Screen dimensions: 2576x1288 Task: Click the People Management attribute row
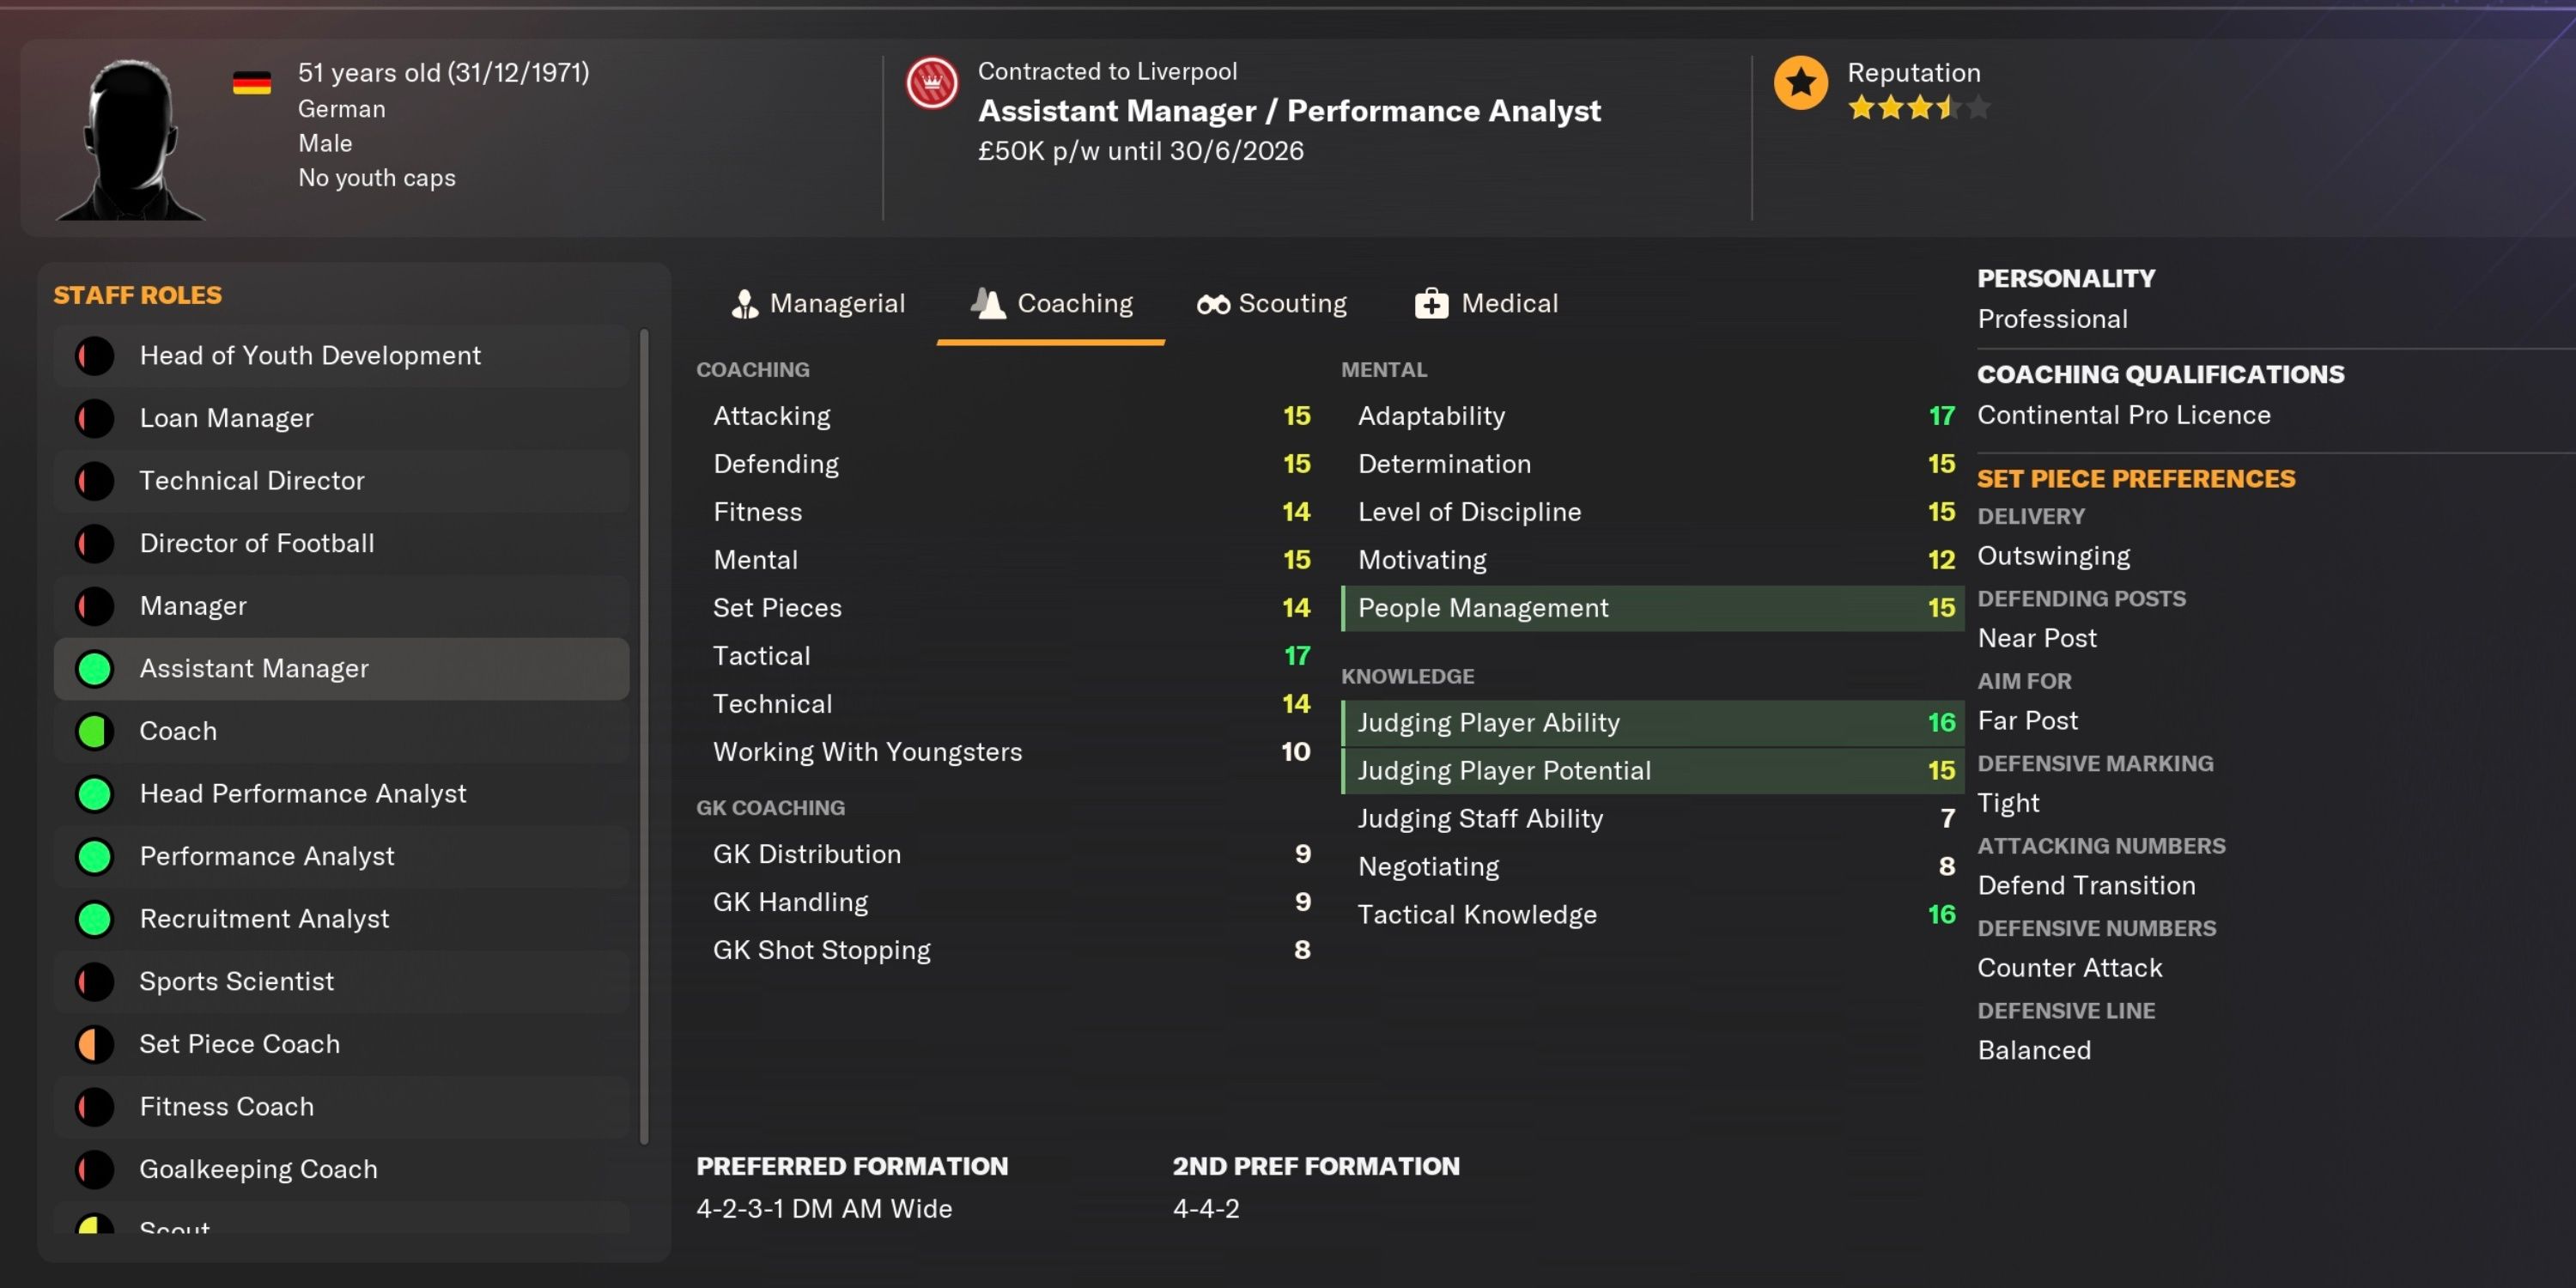pos(1651,608)
